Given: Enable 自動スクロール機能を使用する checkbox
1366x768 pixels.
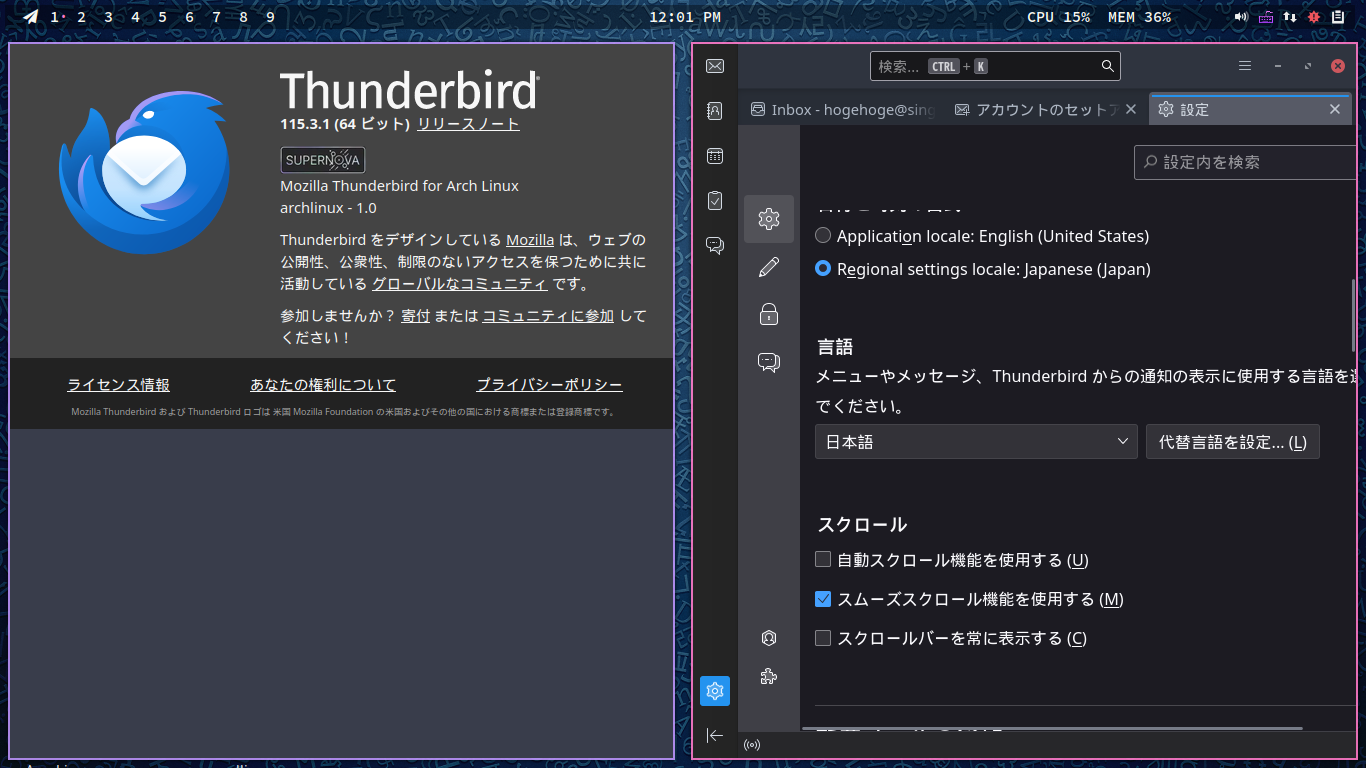Looking at the screenshot, I should coord(823,559).
